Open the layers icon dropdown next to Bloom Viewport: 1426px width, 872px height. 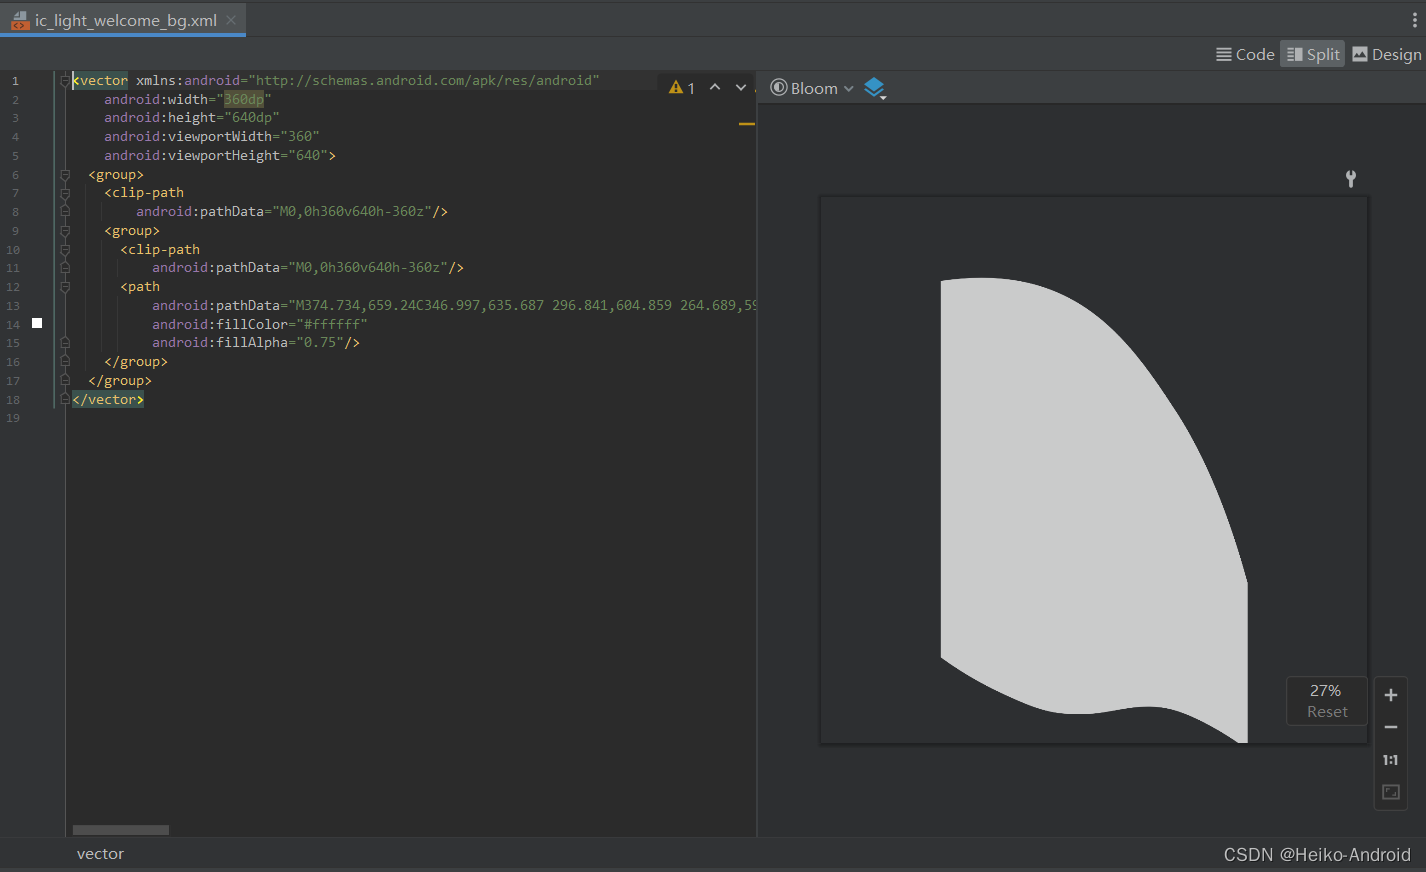pos(875,88)
